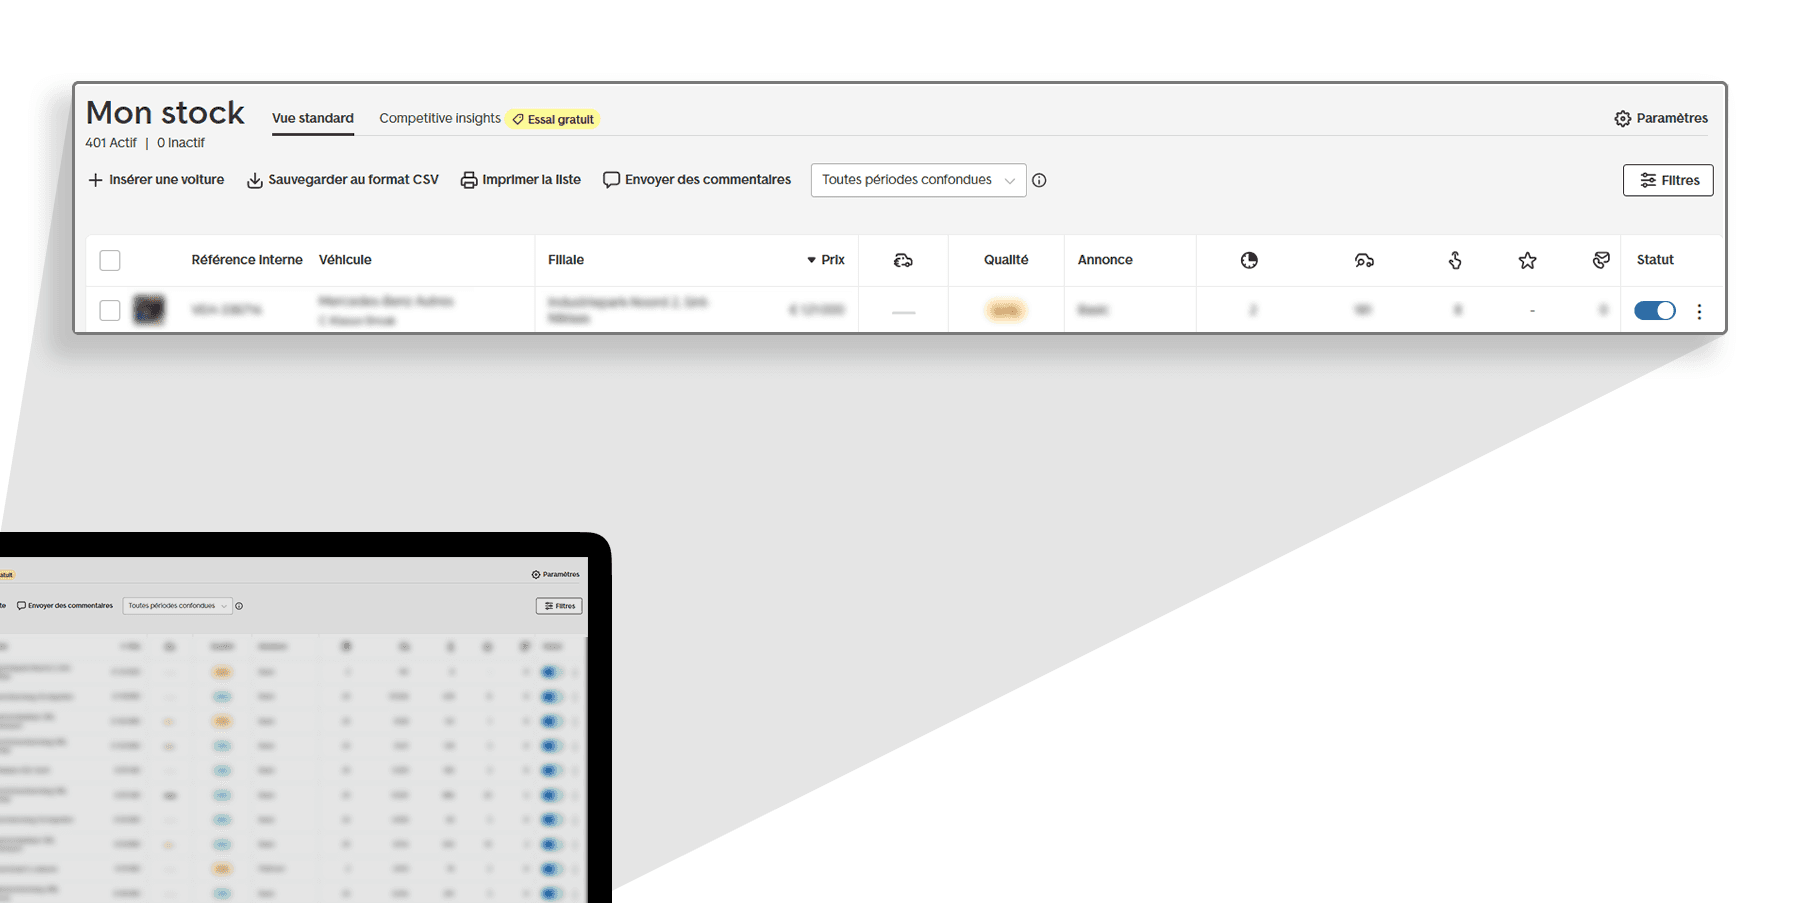Sort by Annonce column header

coord(1105,260)
